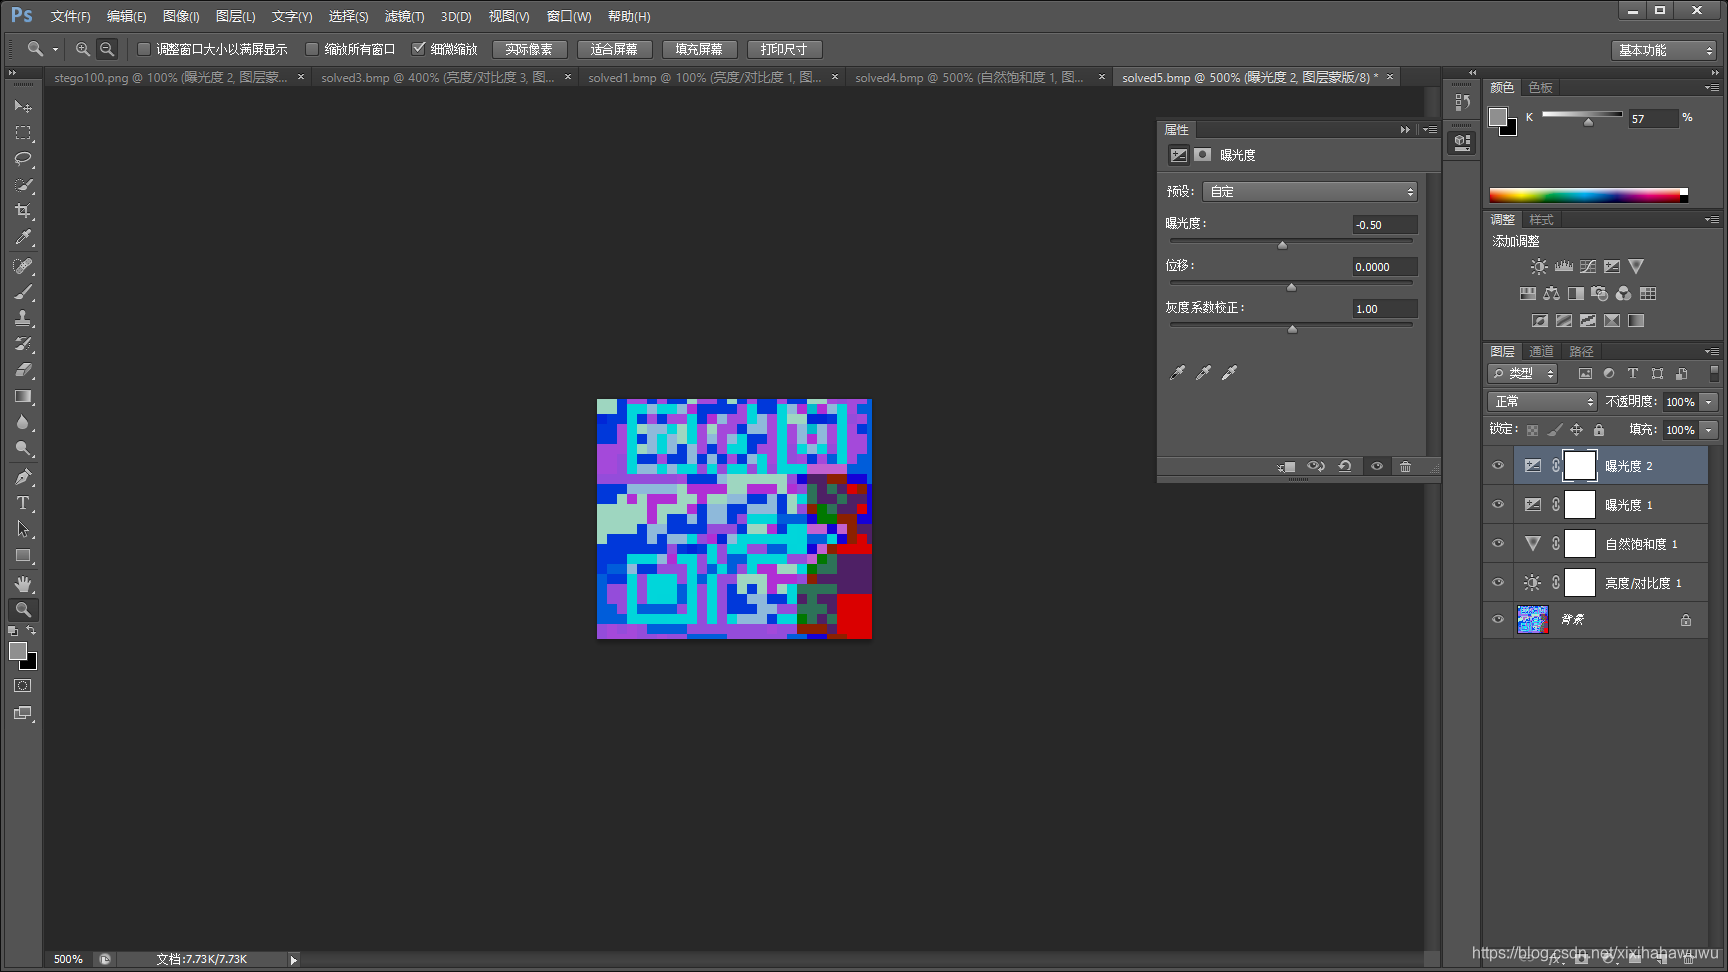Screen dimensions: 1728x972
Task: Hide the 自然饱和度 1 layer
Action: coord(1498,544)
